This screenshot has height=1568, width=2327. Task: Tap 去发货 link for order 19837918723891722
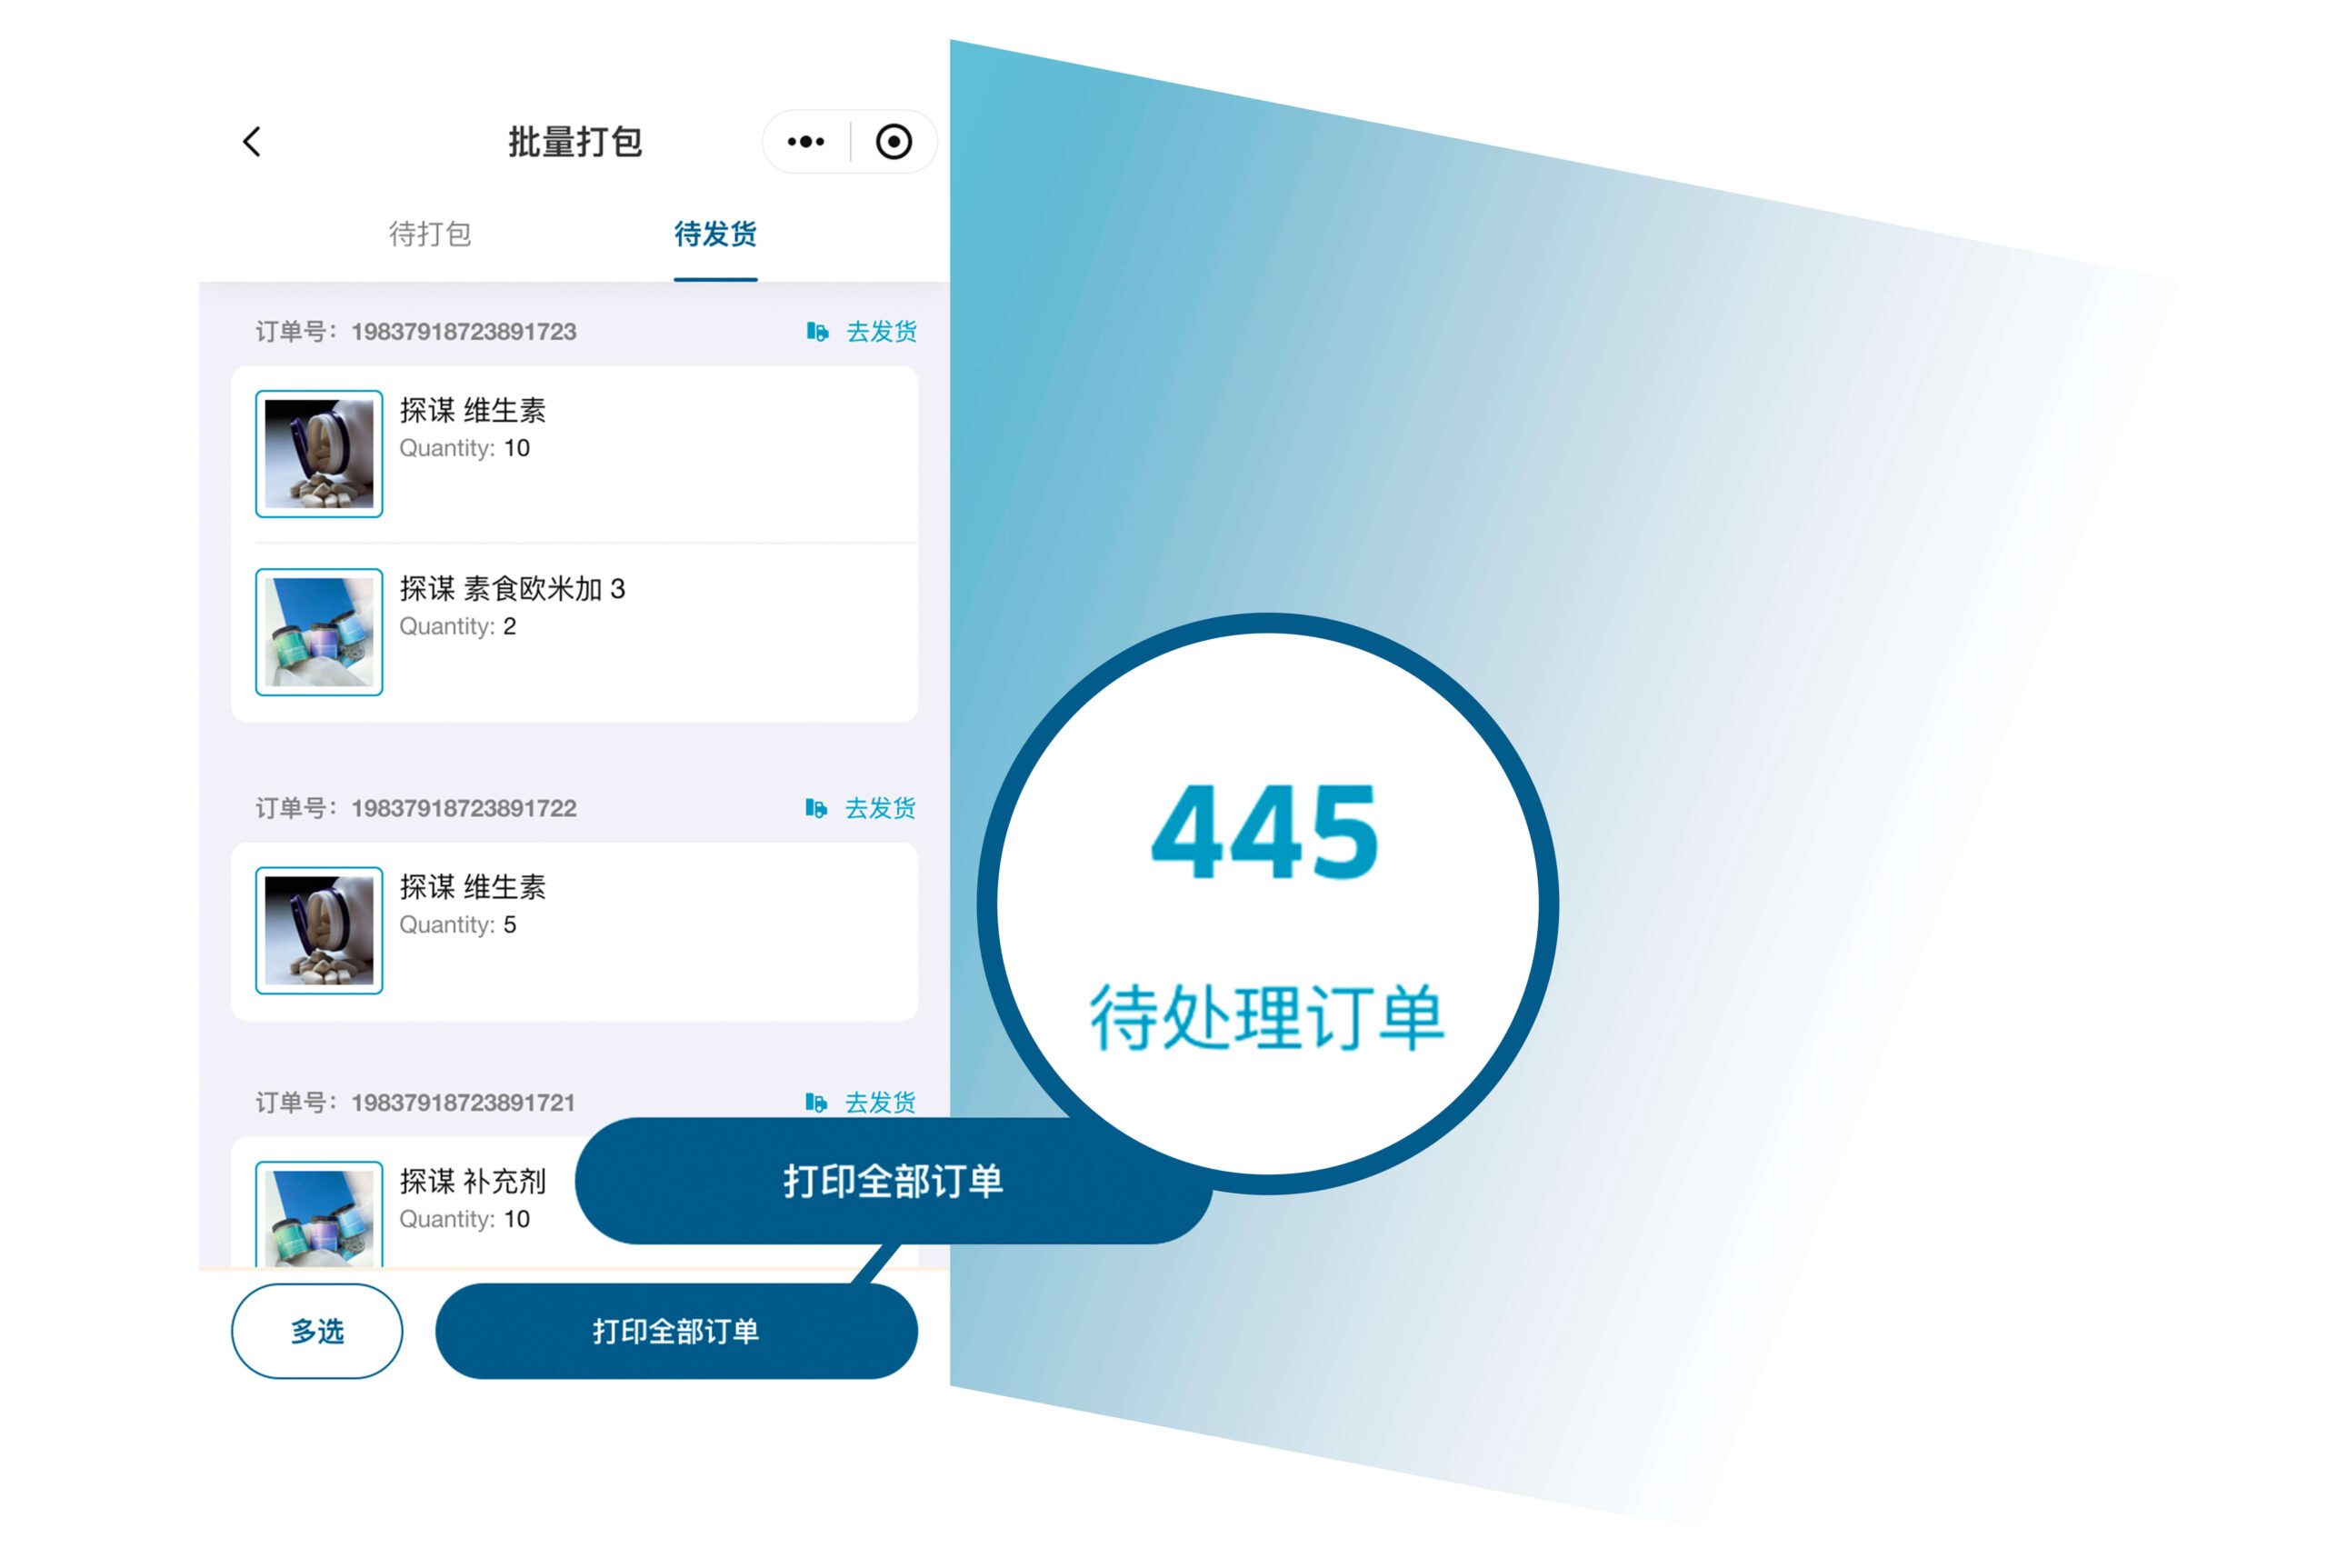point(880,808)
